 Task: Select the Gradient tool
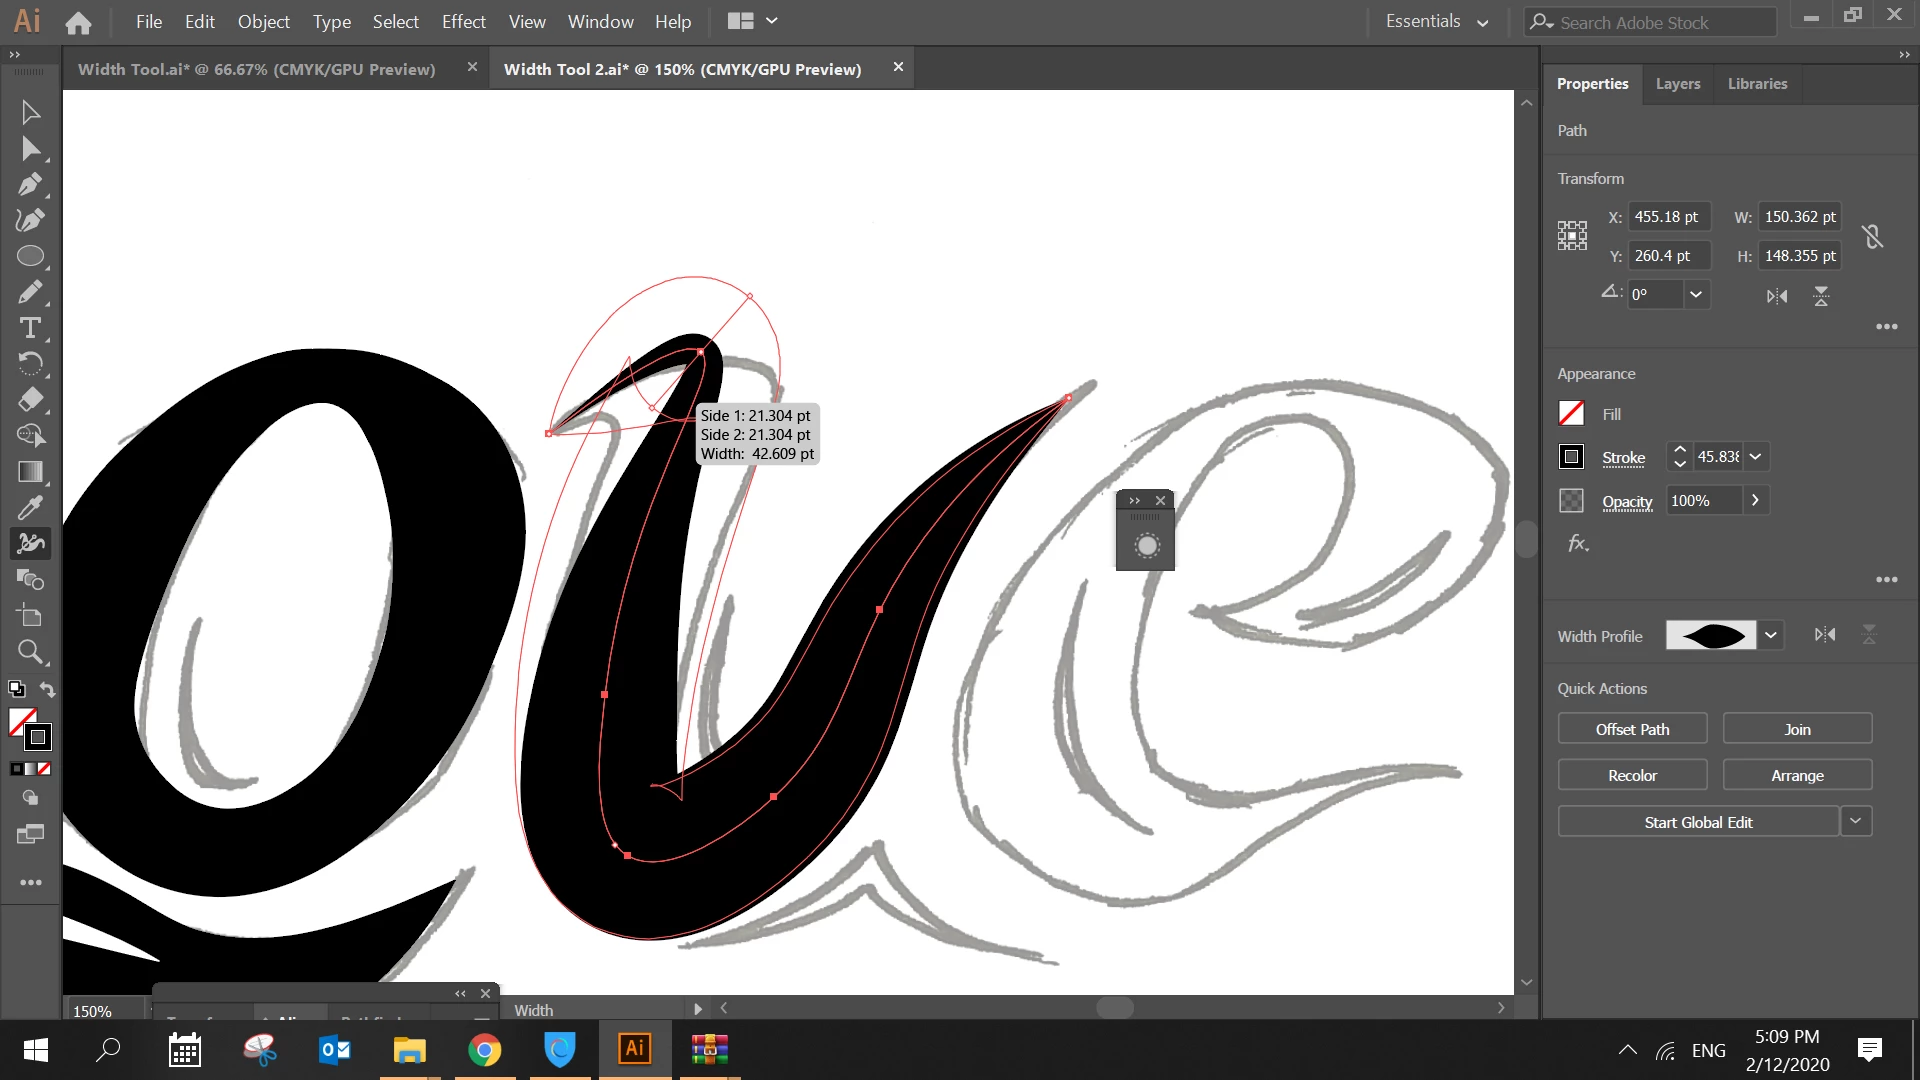(30, 471)
